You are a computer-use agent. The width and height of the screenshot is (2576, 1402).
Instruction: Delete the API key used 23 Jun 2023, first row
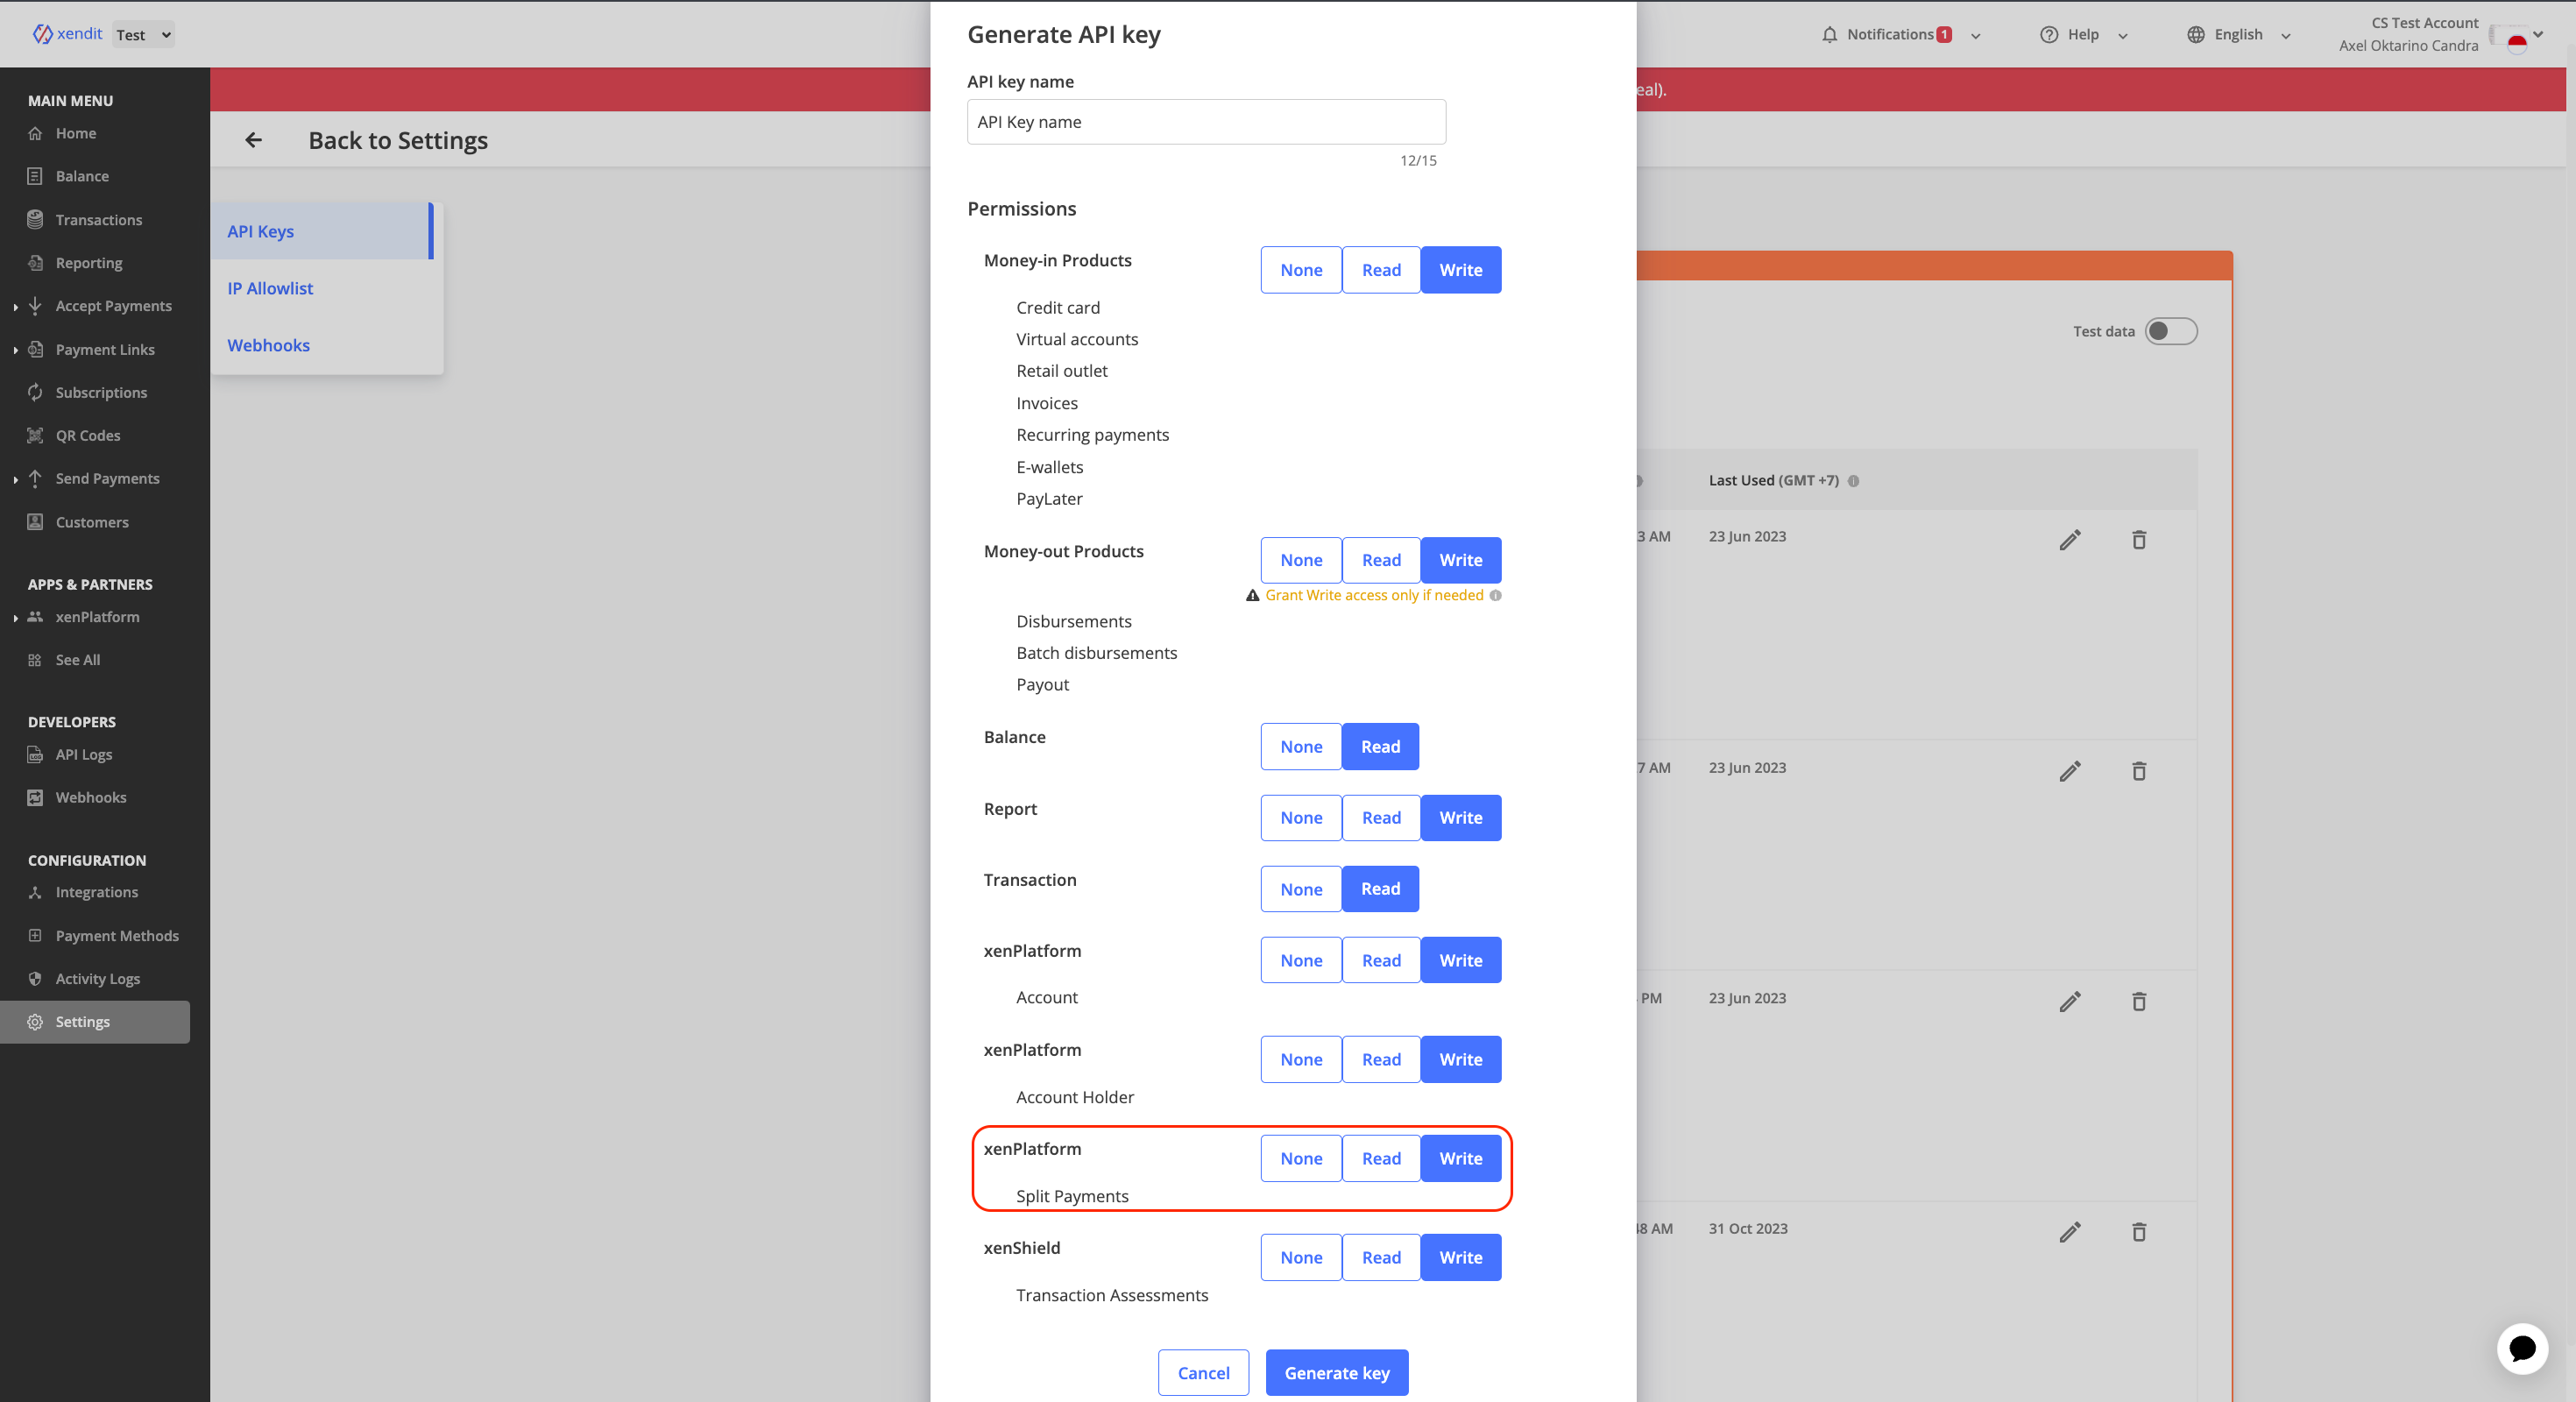[2139, 540]
